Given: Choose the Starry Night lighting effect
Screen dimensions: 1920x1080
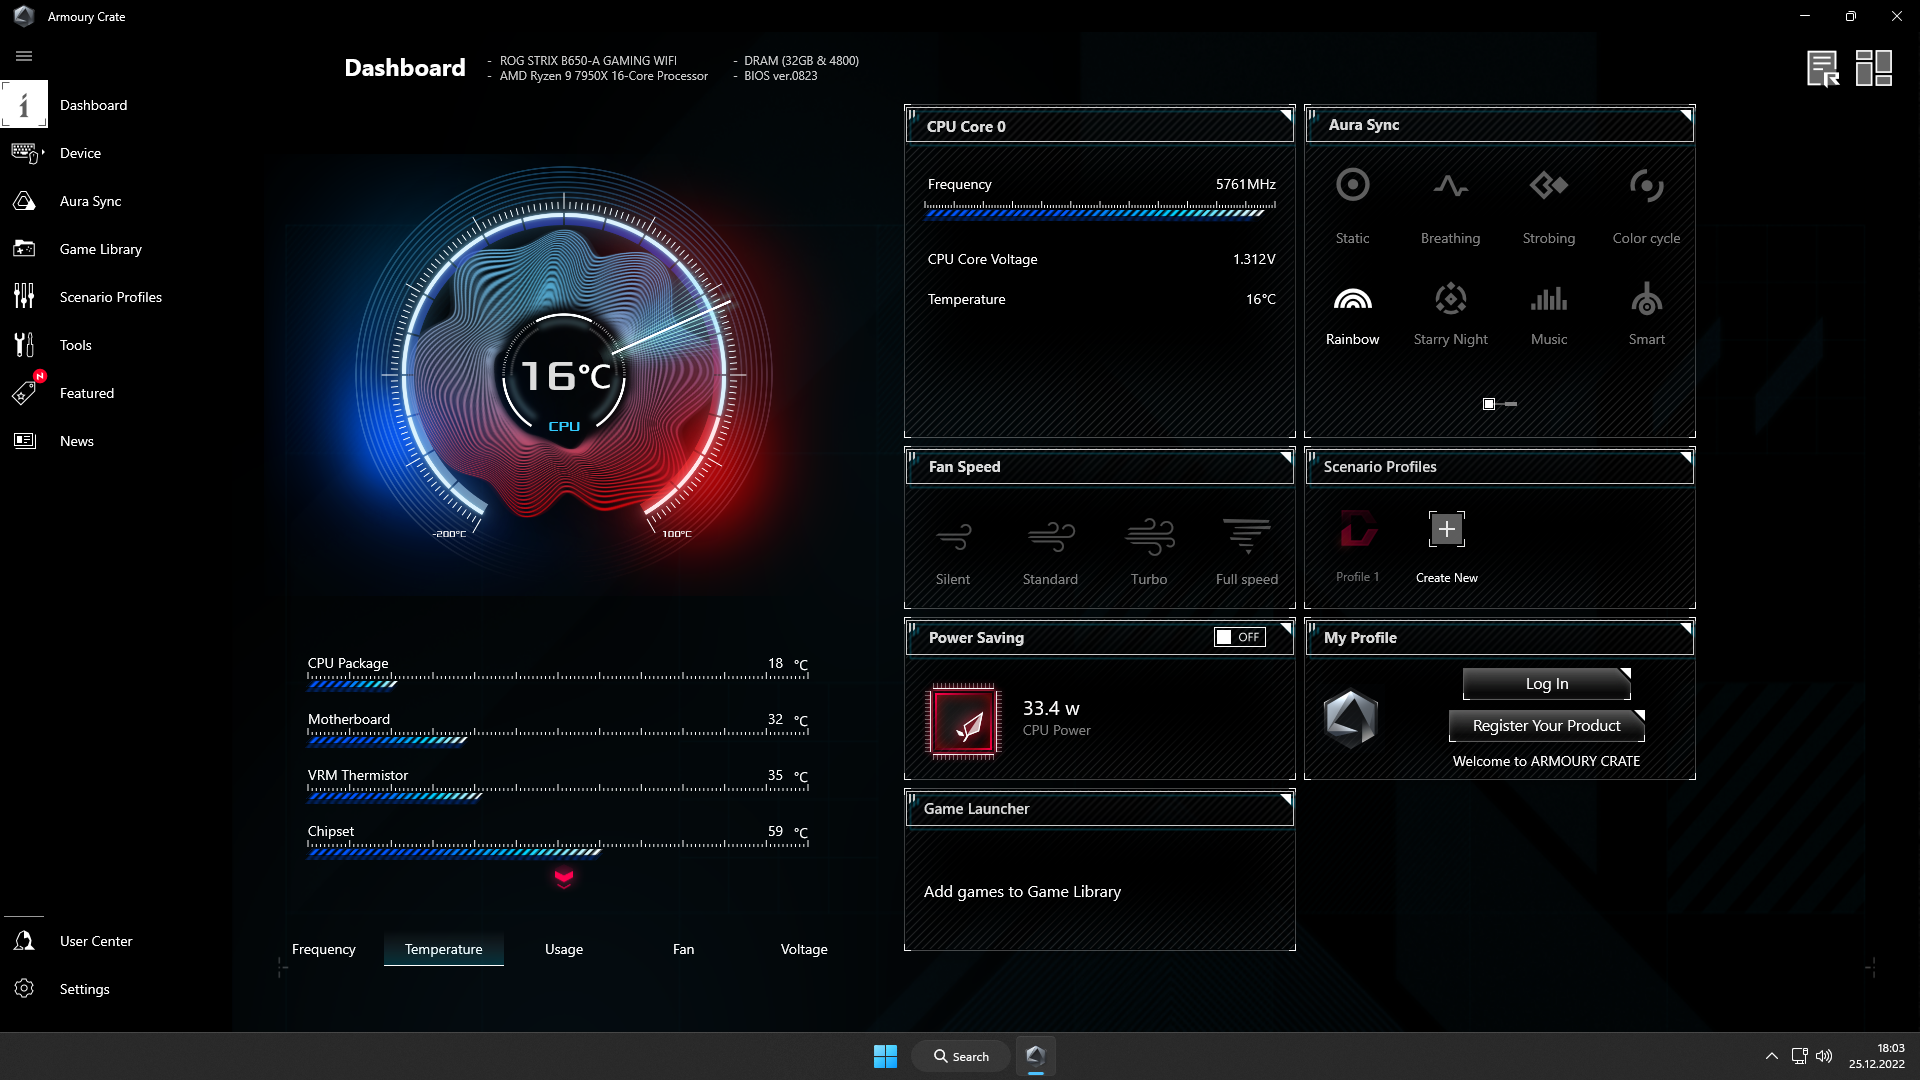Looking at the screenshot, I should pyautogui.click(x=1450, y=312).
